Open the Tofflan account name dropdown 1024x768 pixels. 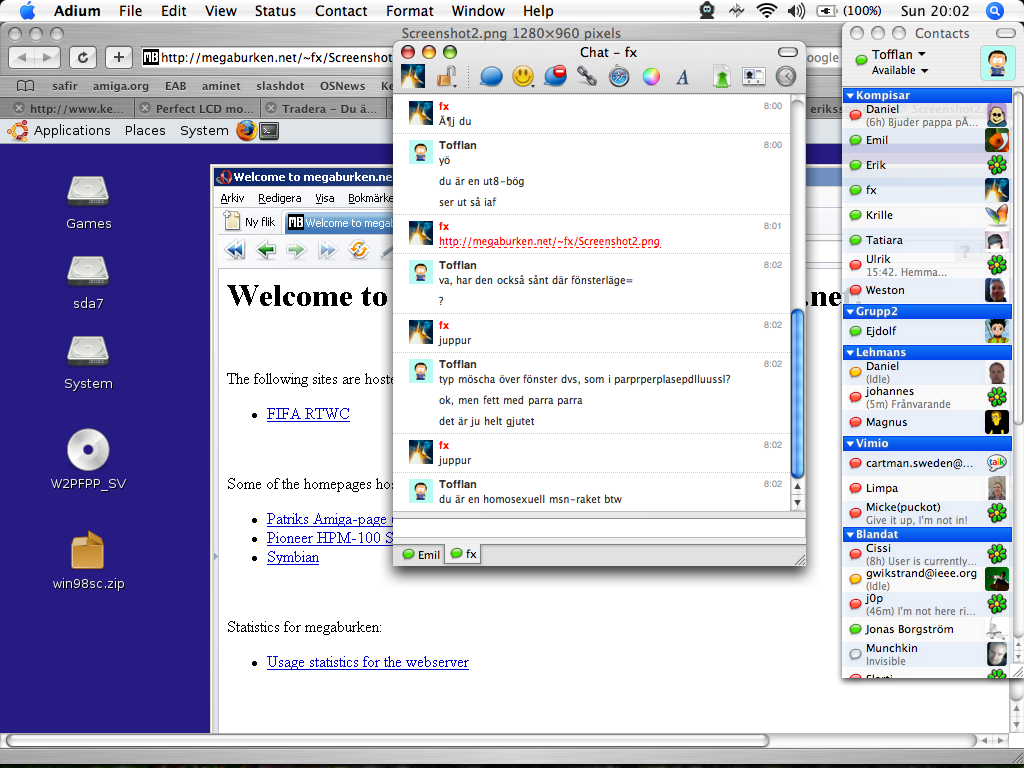[x=899, y=54]
